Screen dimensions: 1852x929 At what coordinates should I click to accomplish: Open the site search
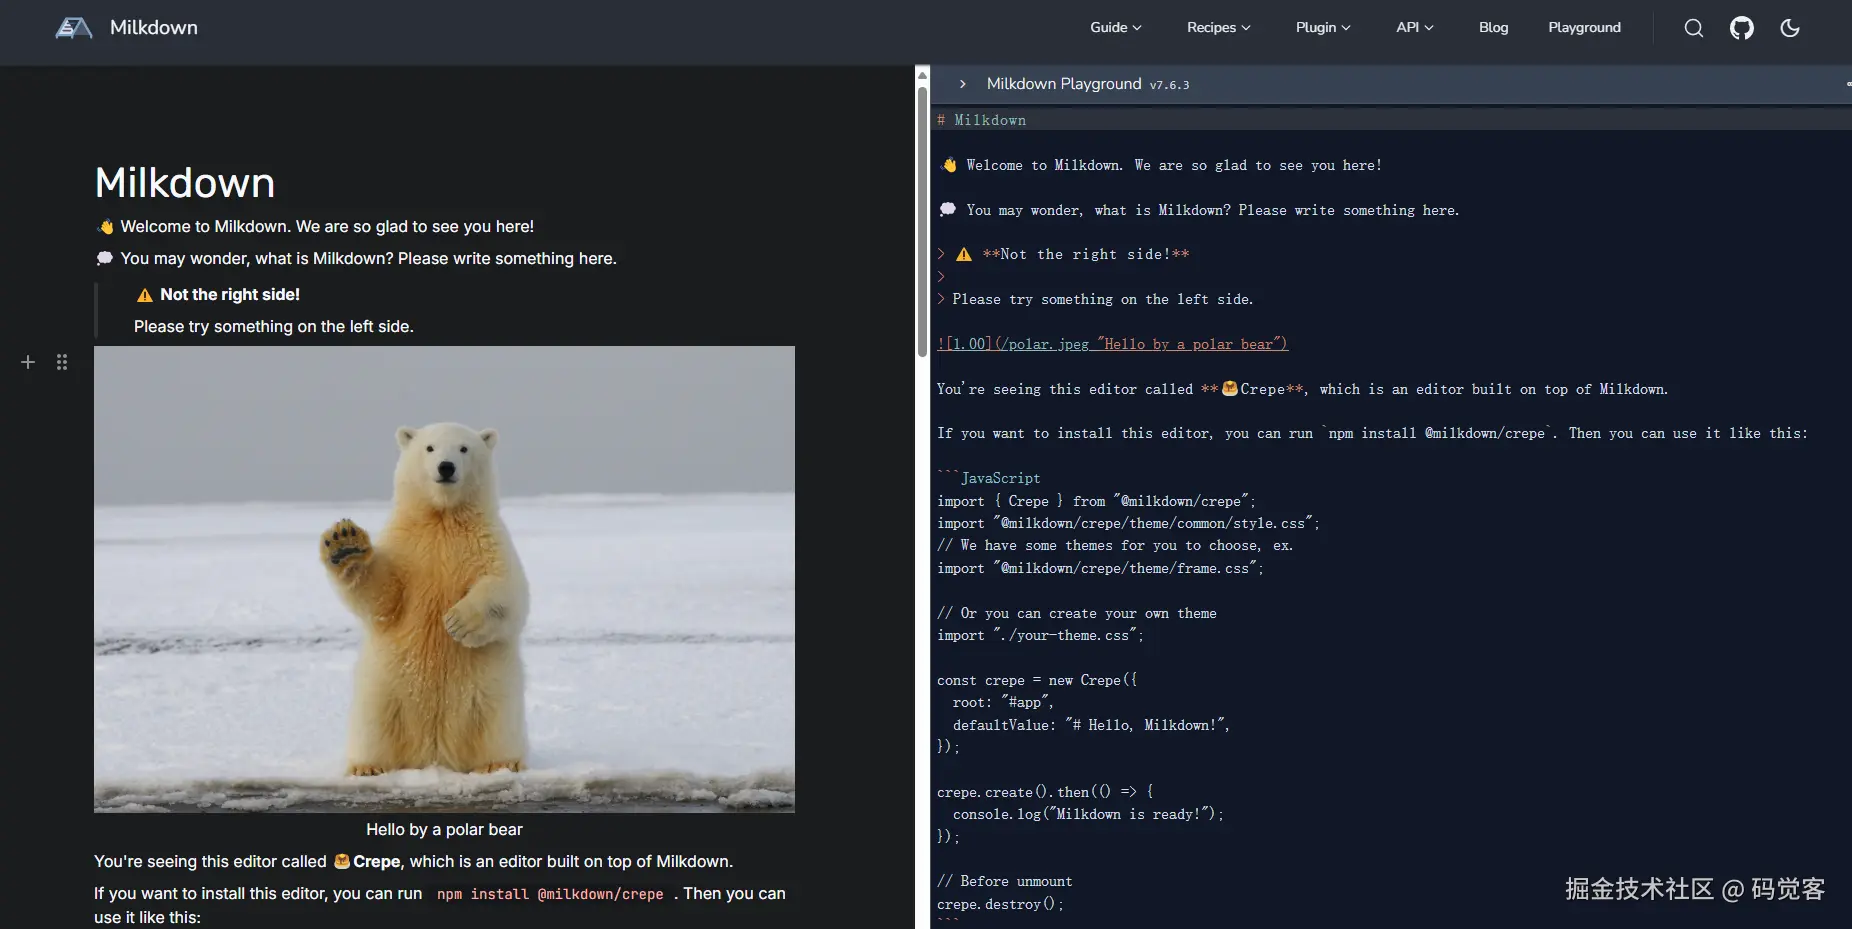tap(1694, 28)
